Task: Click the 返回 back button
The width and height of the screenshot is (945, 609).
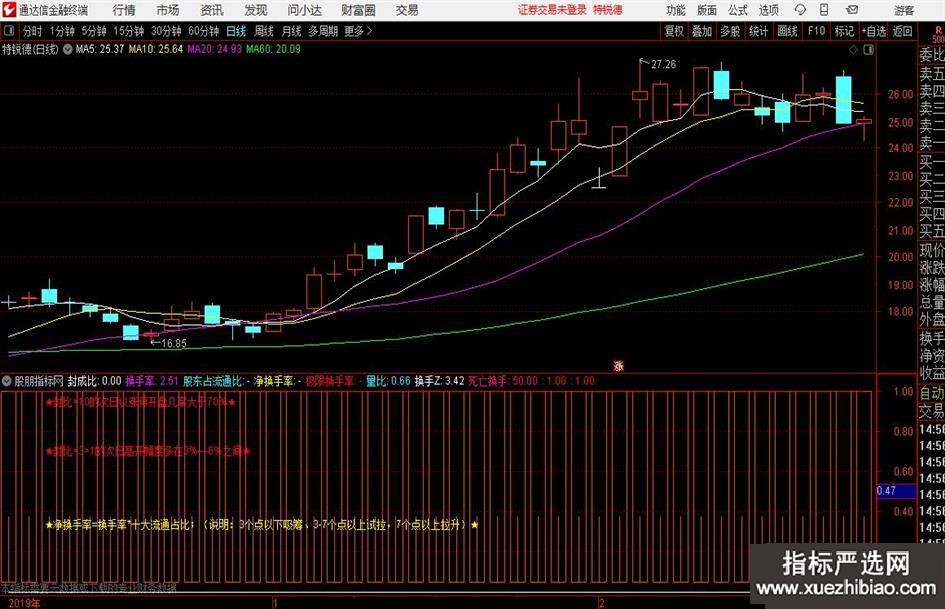Action: pos(902,31)
